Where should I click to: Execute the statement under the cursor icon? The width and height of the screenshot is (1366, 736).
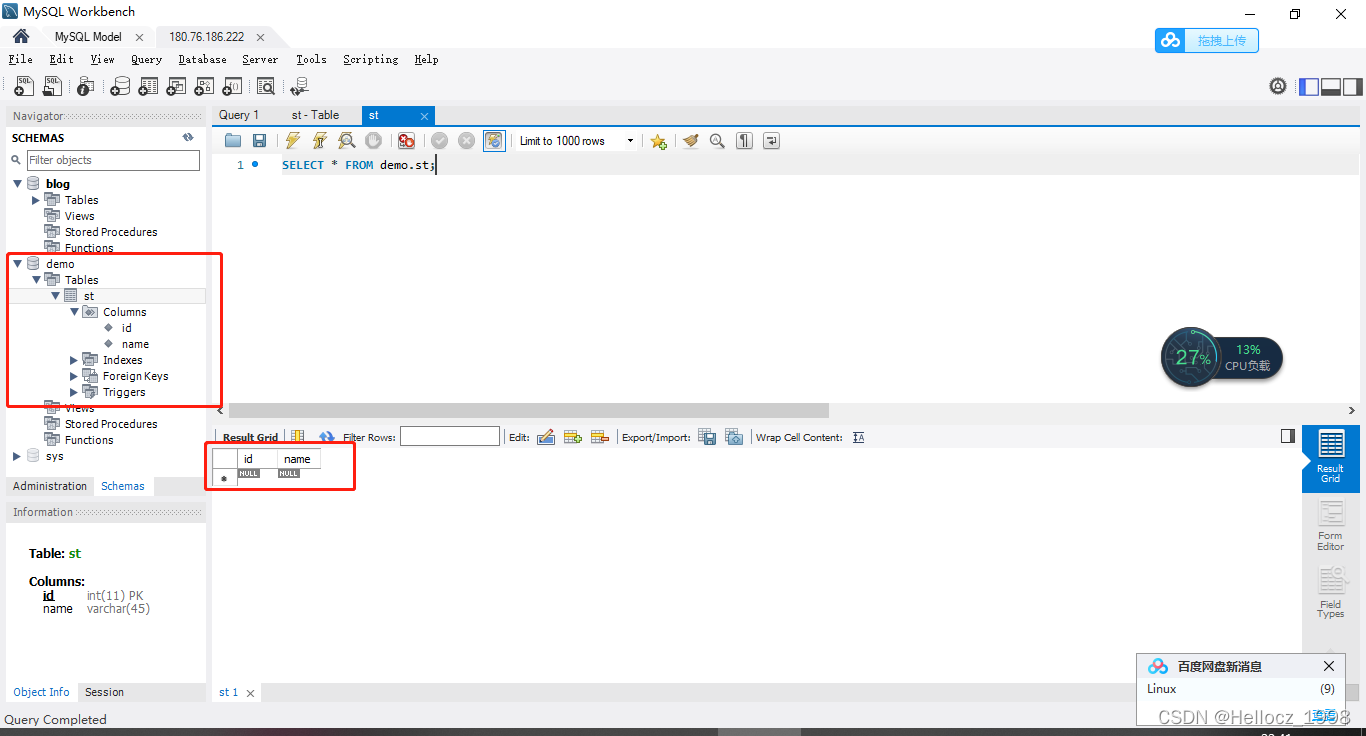[320, 141]
